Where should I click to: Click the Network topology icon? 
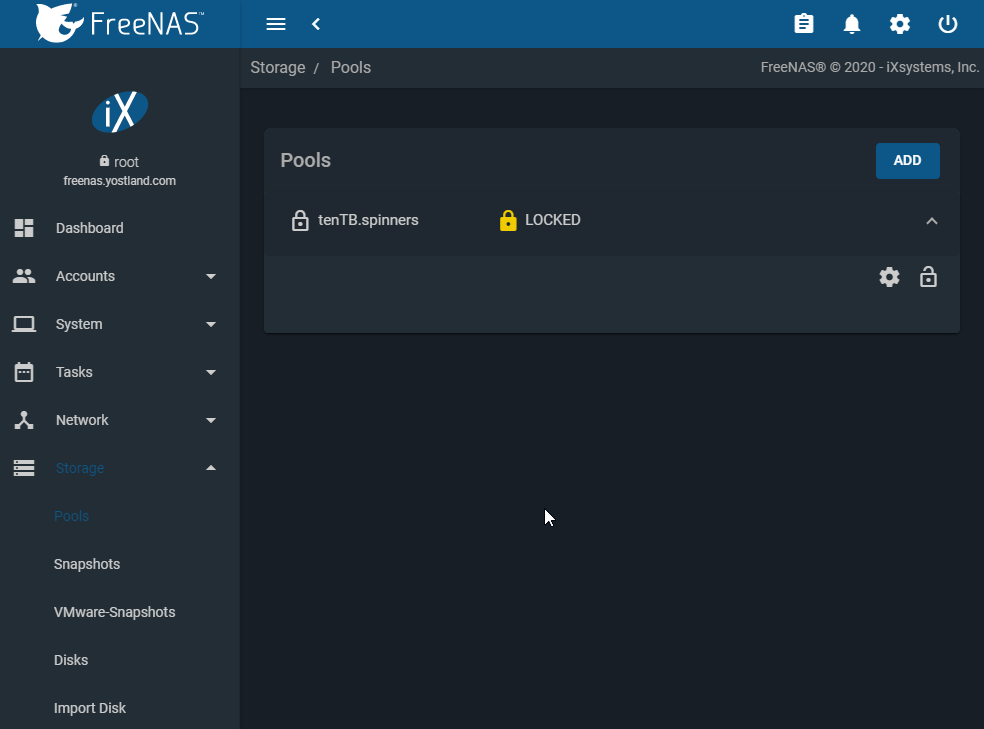pyautogui.click(x=24, y=420)
